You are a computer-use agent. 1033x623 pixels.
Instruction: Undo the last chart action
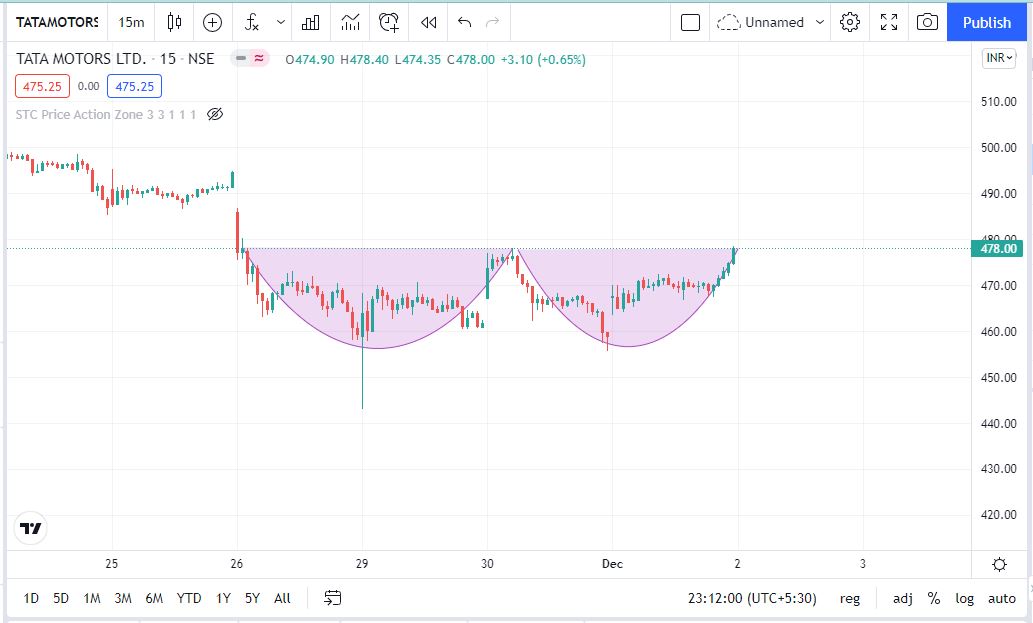click(x=464, y=22)
